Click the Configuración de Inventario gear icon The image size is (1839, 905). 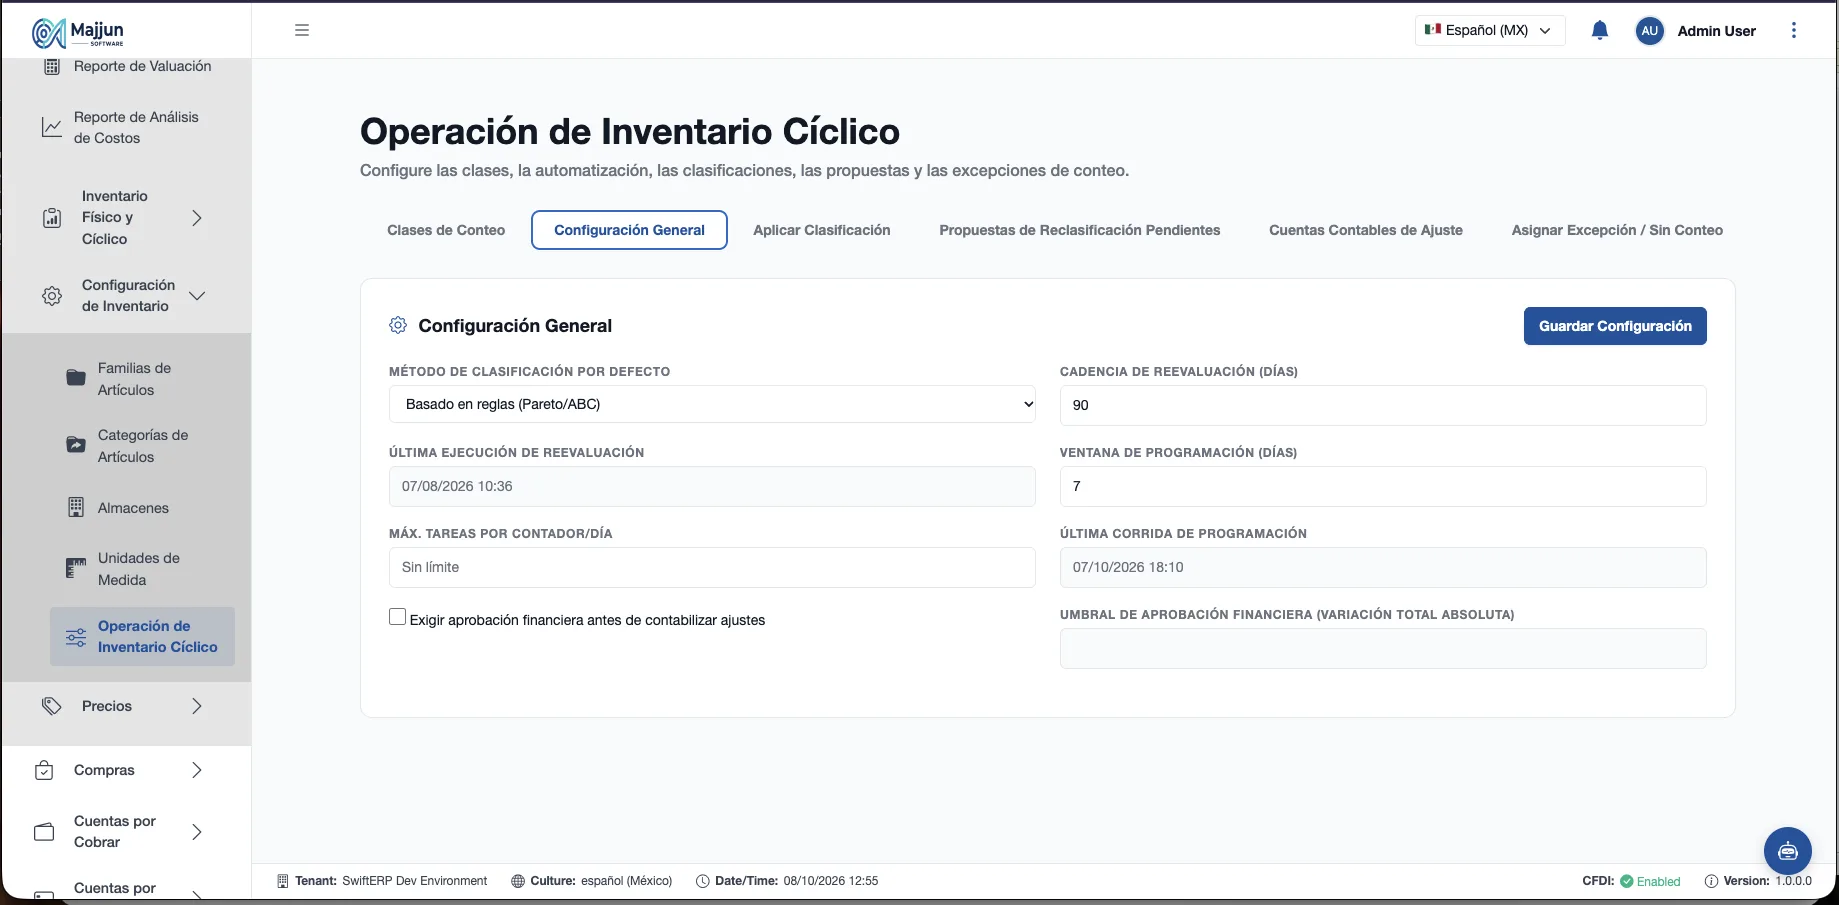(x=52, y=296)
